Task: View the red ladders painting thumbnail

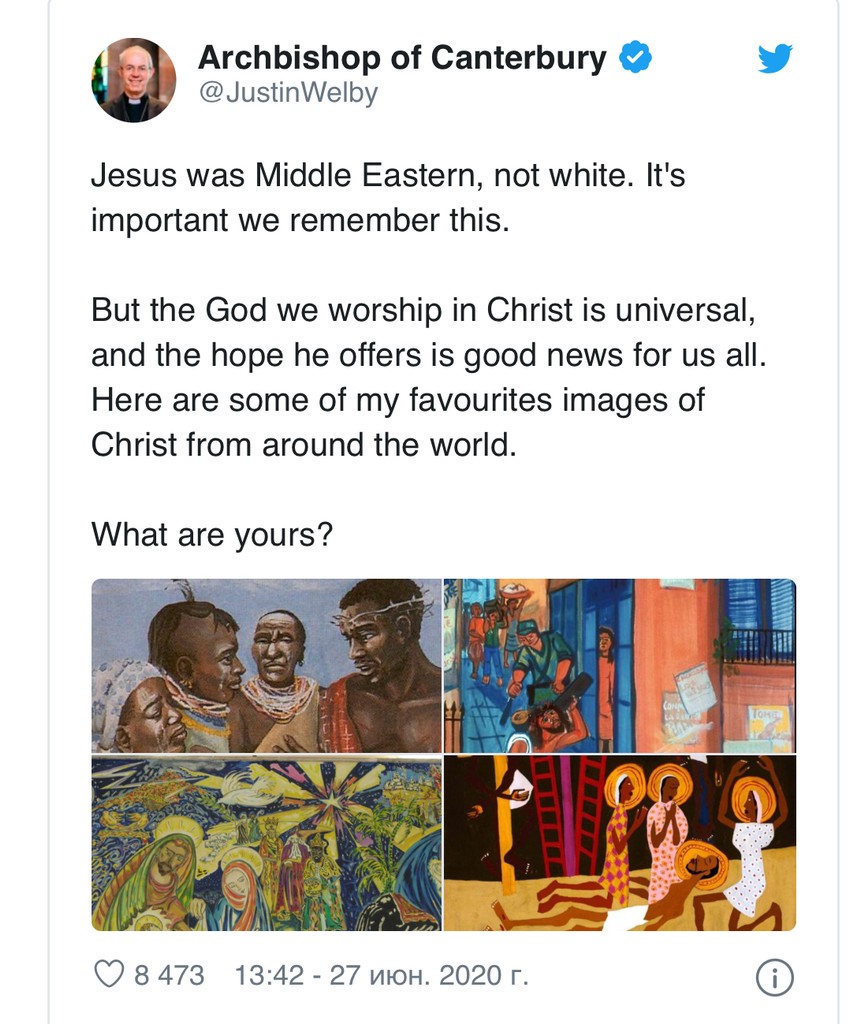Action: [x=620, y=843]
